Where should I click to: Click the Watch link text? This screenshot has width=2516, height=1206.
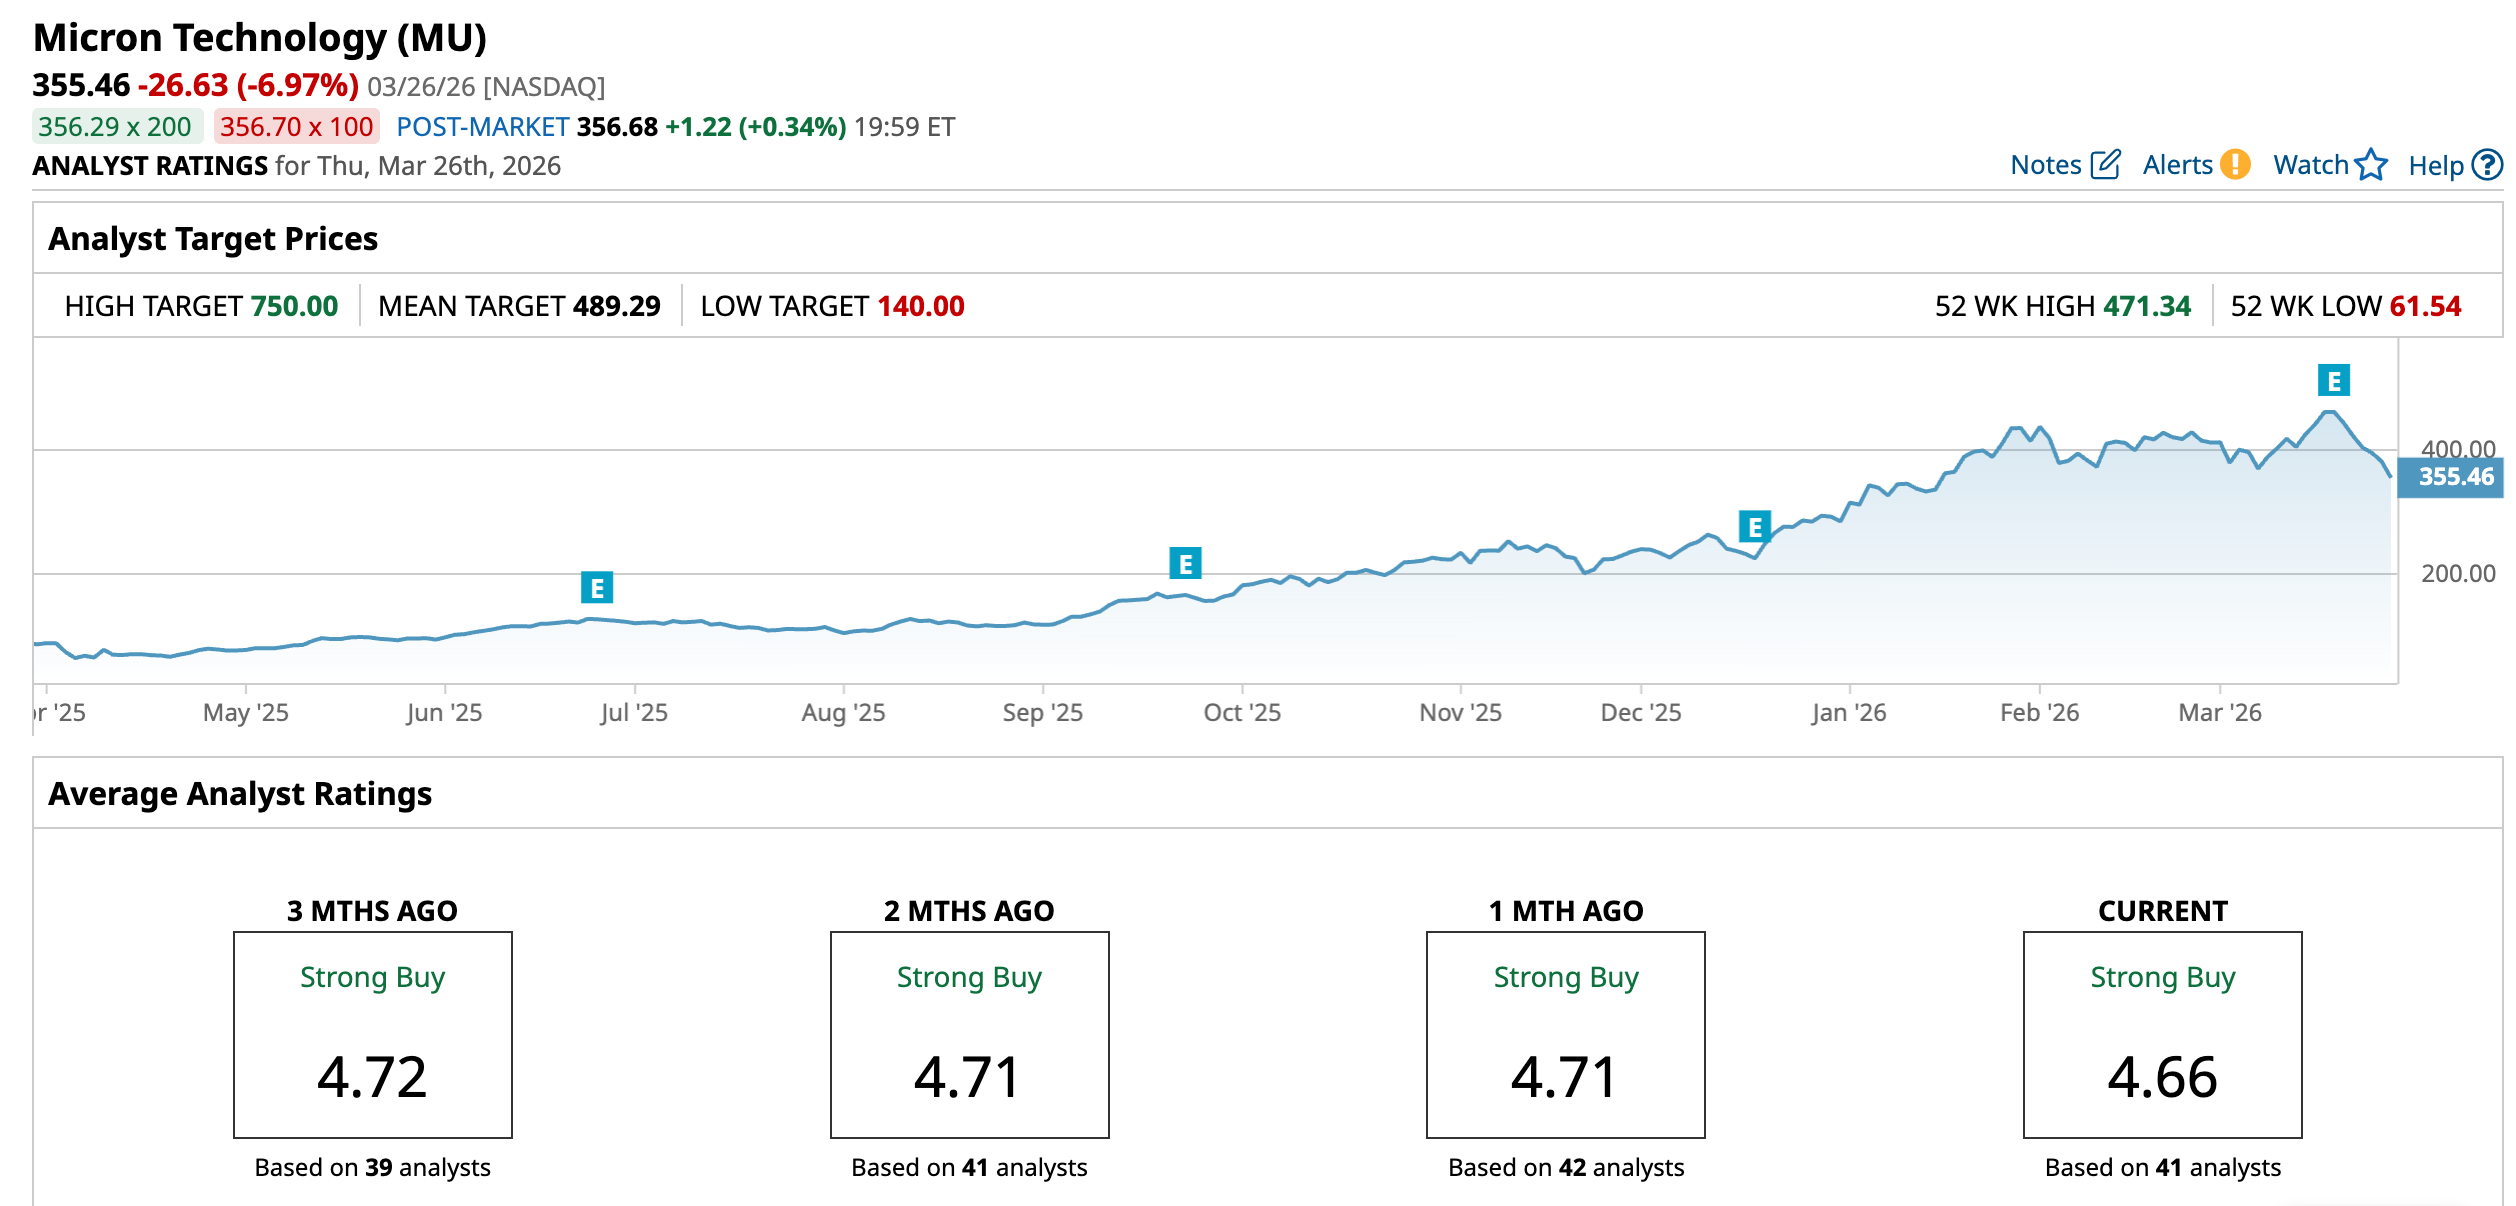tap(2310, 165)
